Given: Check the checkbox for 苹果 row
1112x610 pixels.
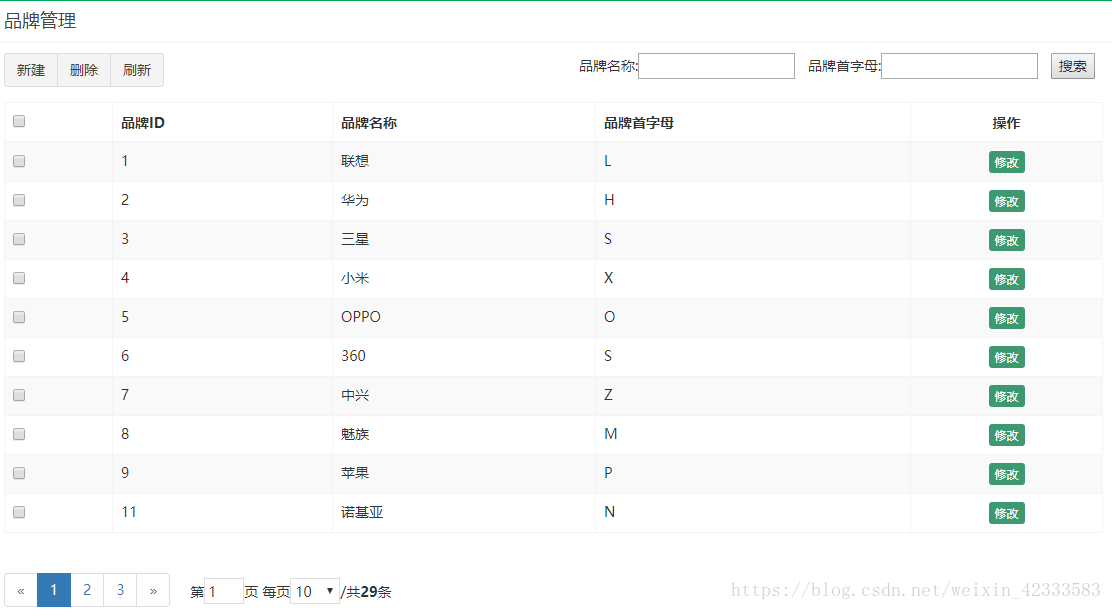Looking at the screenshot, I should click(19, 473).
